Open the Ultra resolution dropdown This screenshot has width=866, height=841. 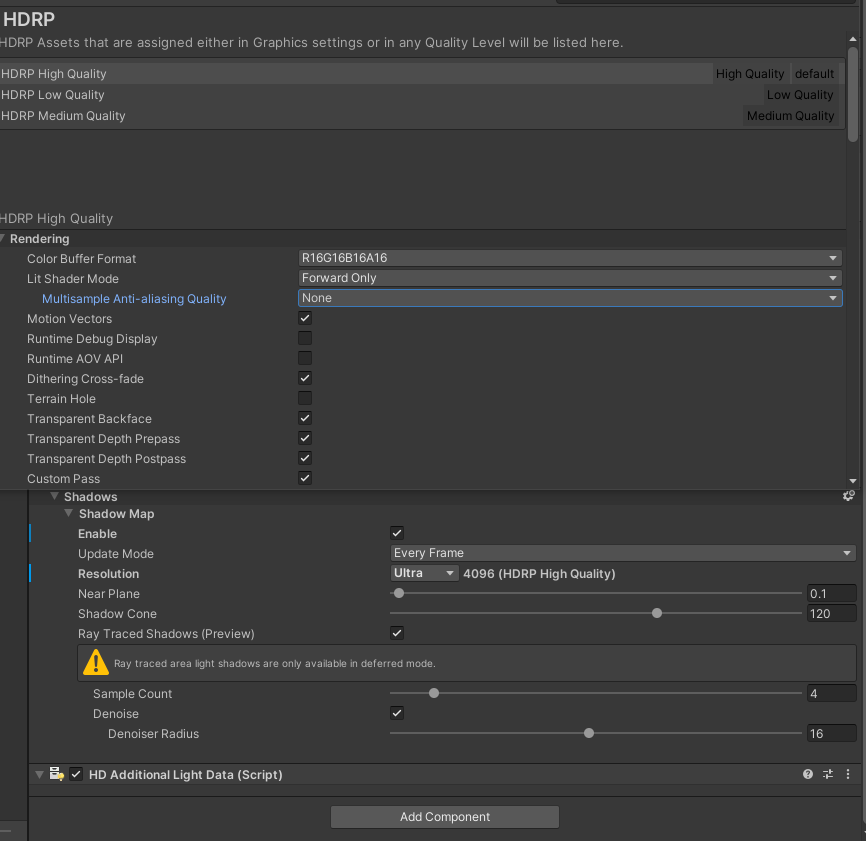click(424, 573)
